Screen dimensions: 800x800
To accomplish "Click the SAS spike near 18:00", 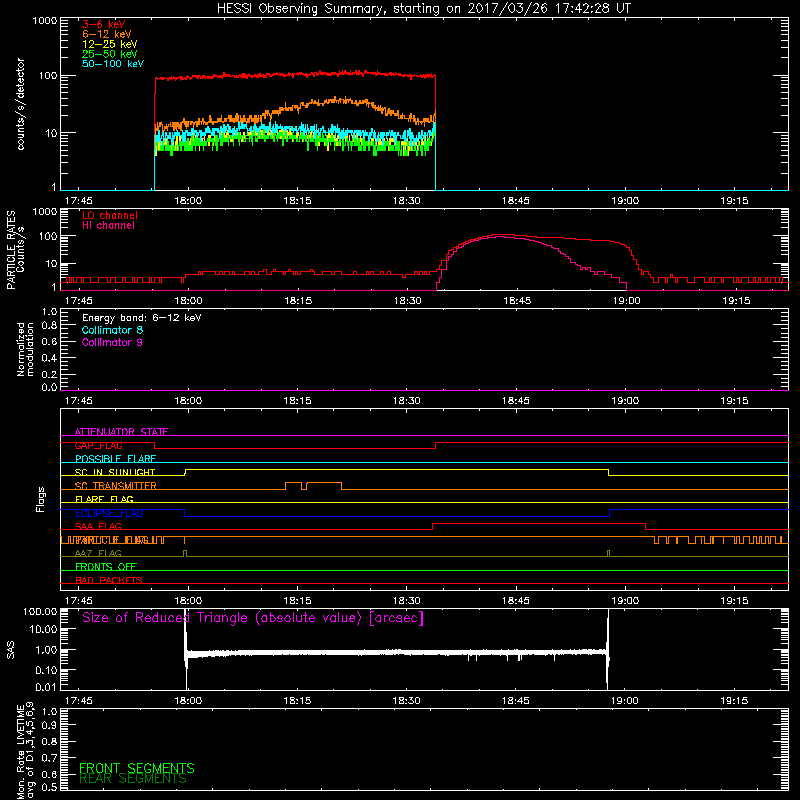I will pyautogui.click(x=186, y=649).
